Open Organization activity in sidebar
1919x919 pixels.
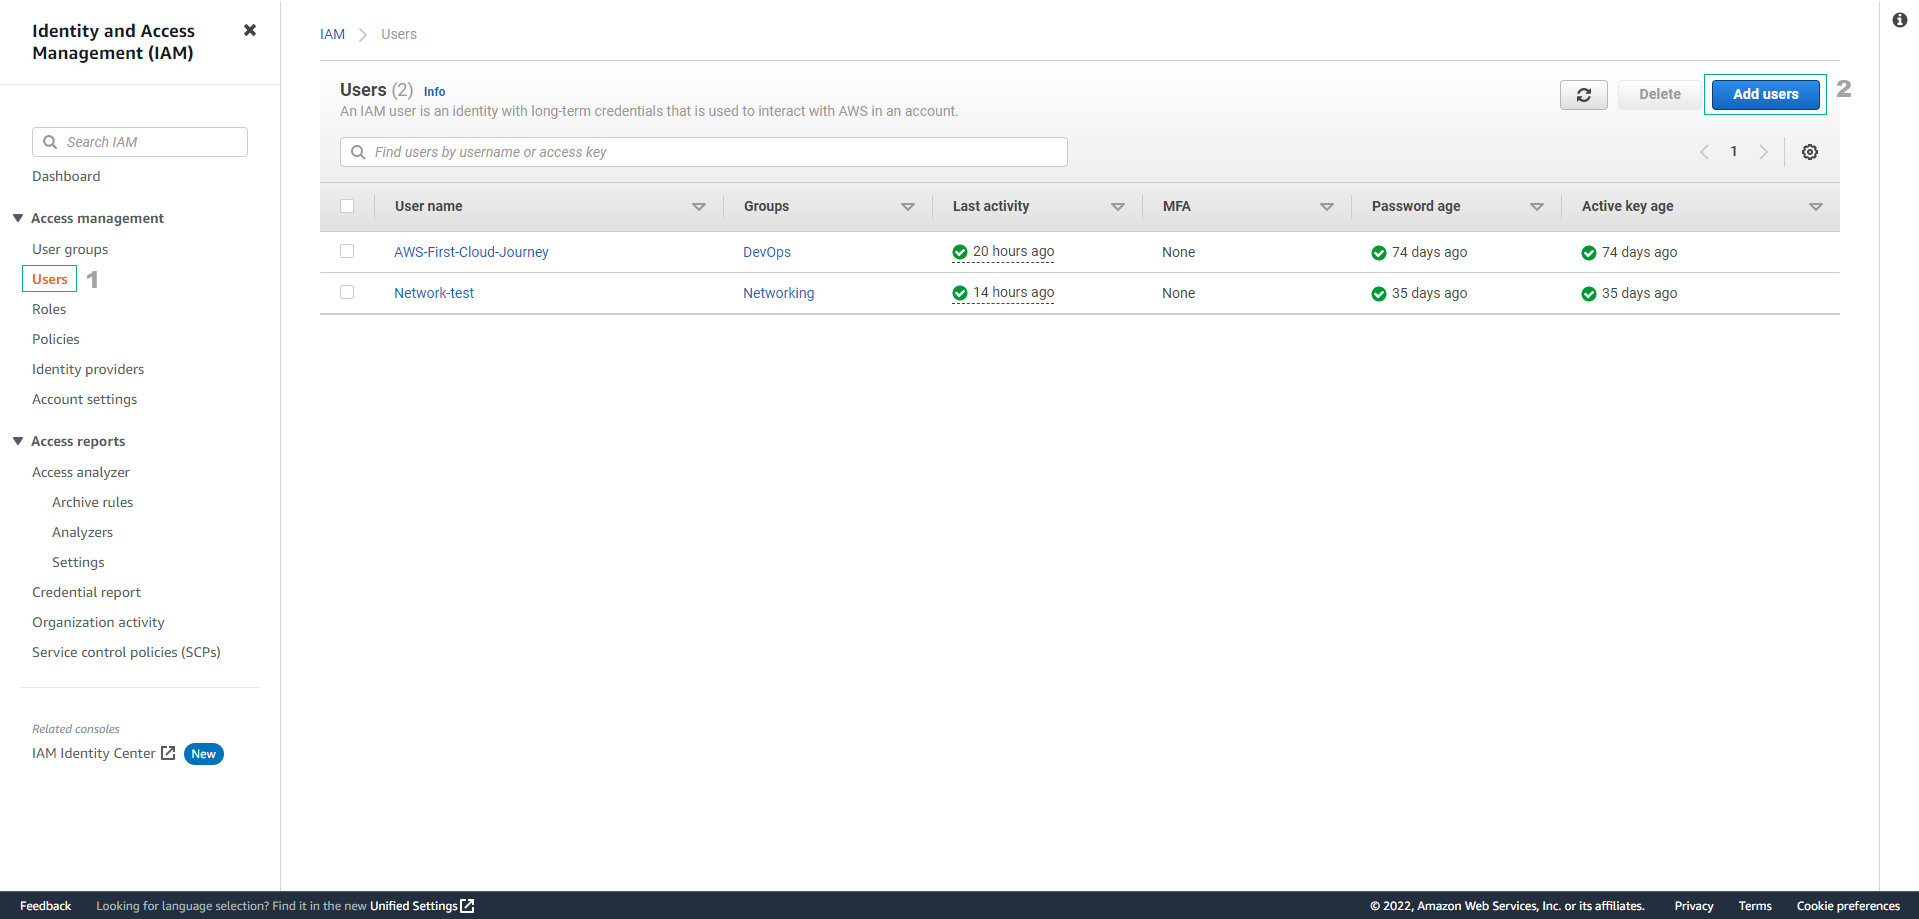98,622
